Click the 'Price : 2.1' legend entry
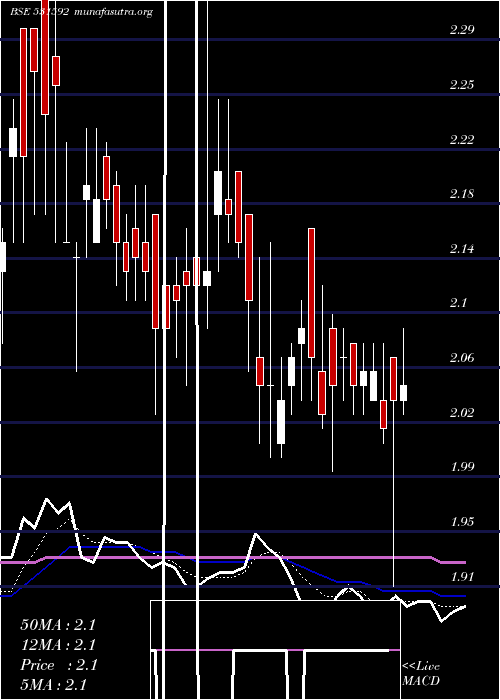Image resolution: width=500 pixels, height=700 pixels. [x=58, y=665]
